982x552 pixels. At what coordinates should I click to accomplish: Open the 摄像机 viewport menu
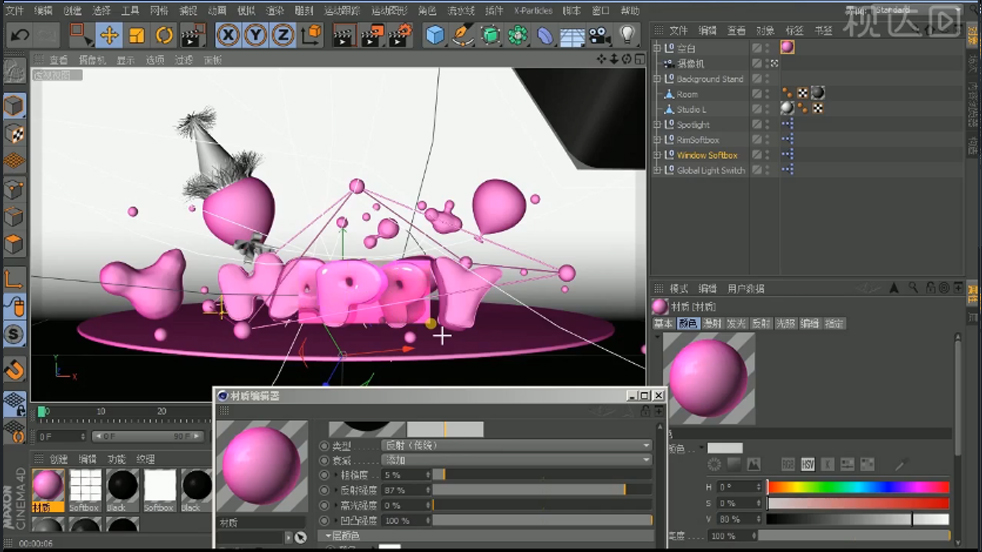92,60
